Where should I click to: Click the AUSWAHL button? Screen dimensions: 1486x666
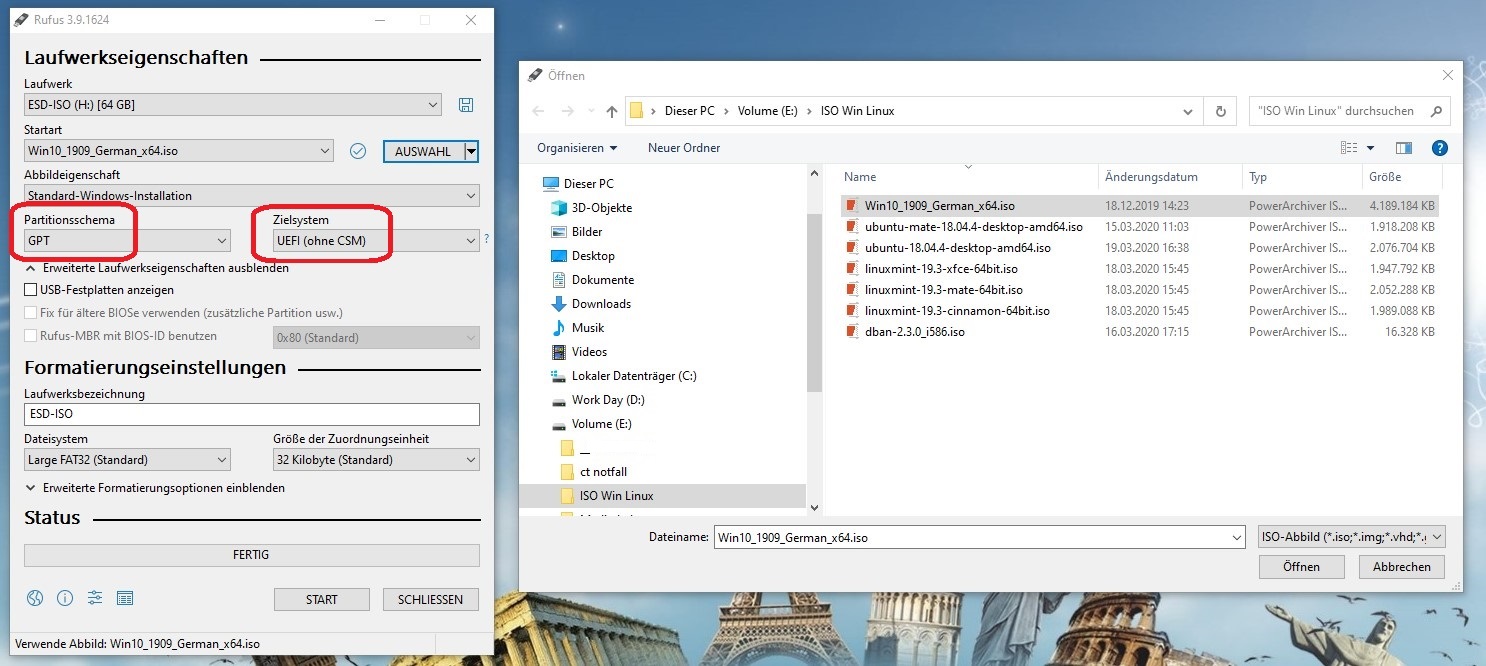pos(423,151)
